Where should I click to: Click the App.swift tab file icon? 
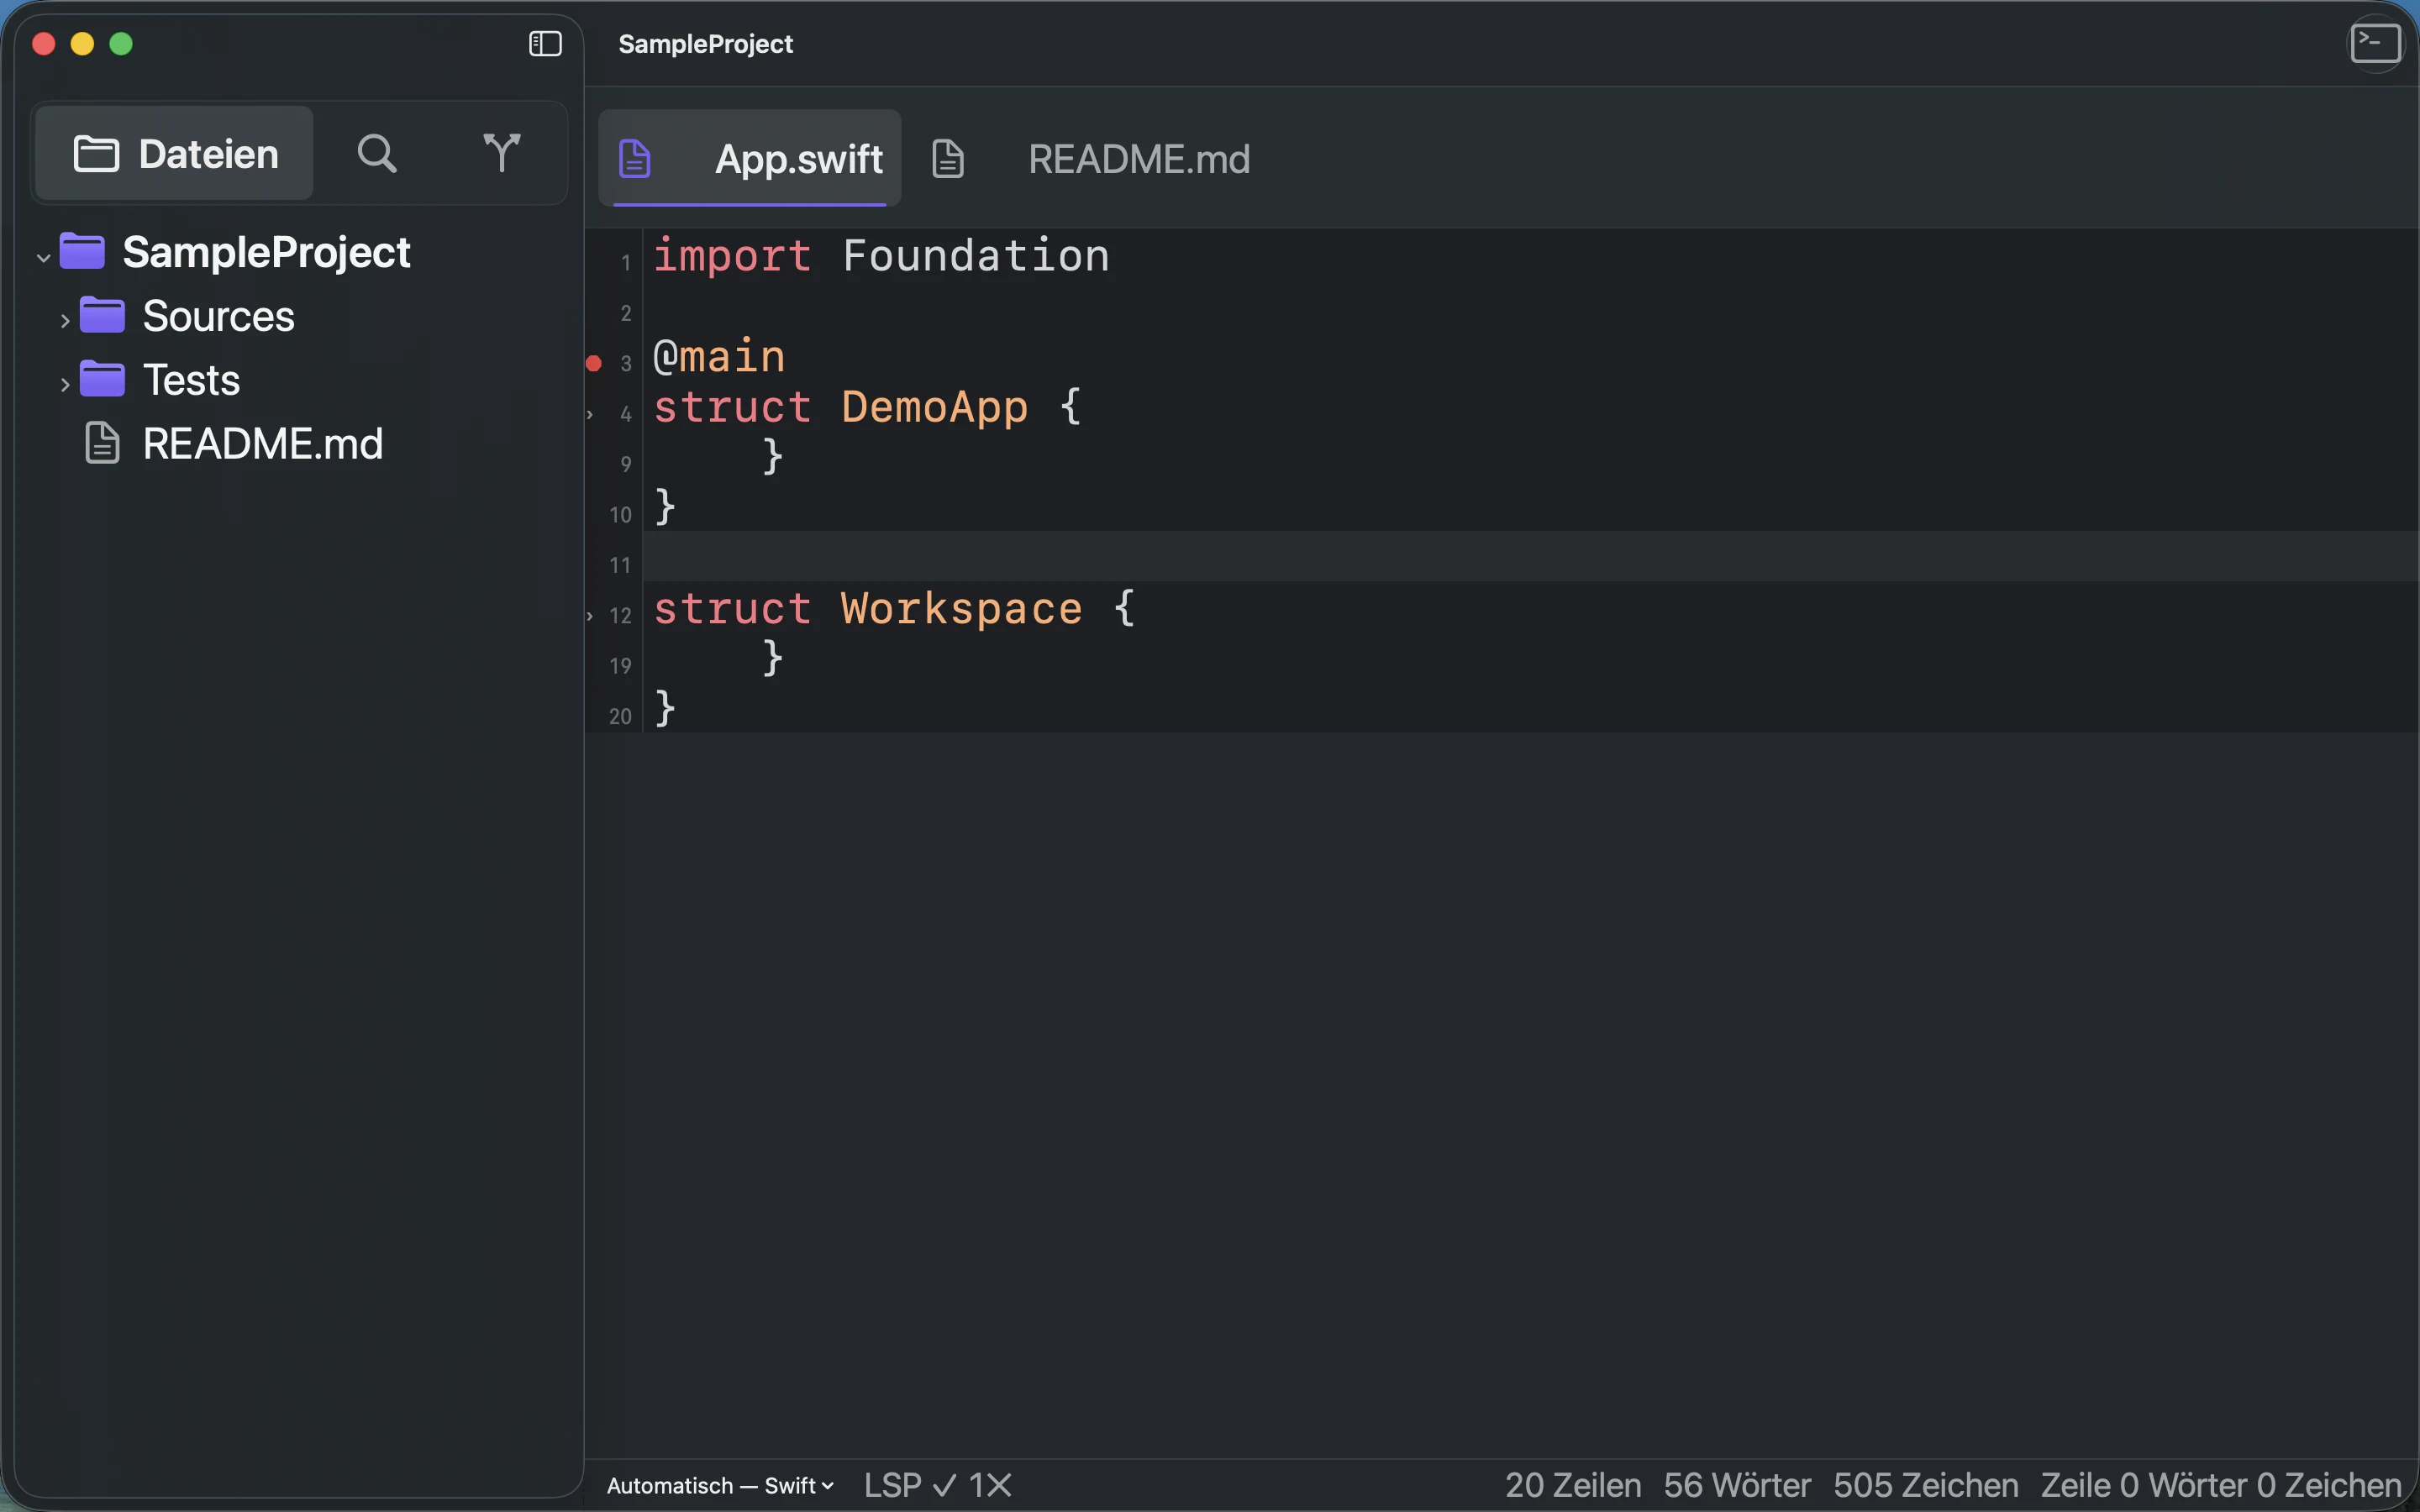635,159
